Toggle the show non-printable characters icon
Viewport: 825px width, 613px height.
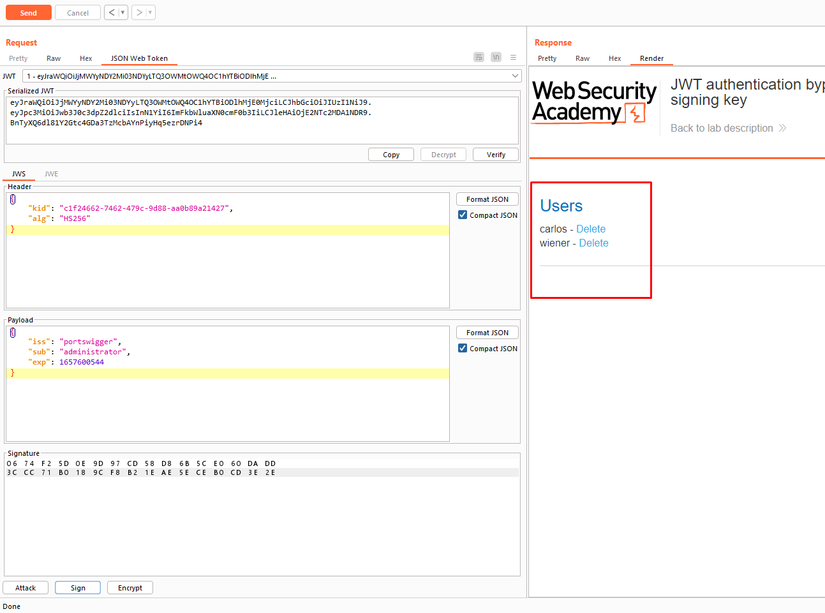tap(496, 57)
